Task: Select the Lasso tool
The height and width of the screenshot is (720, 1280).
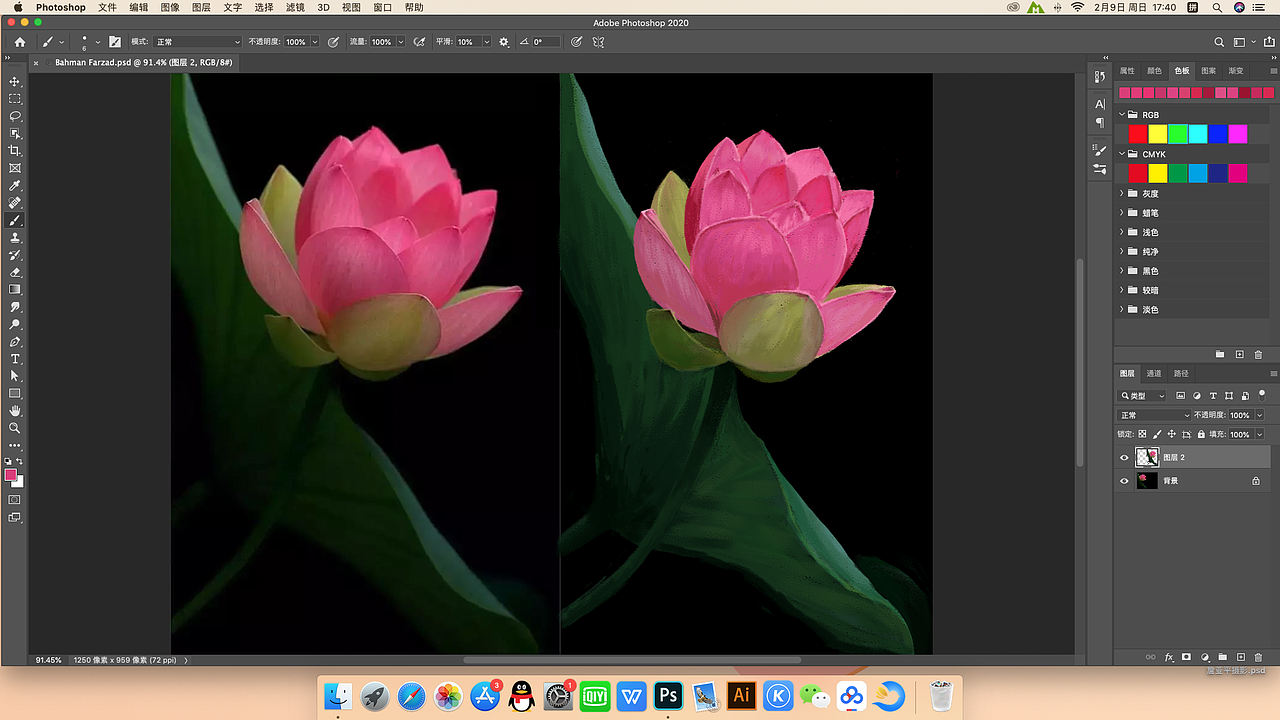Action: click(x=15, y=116)
